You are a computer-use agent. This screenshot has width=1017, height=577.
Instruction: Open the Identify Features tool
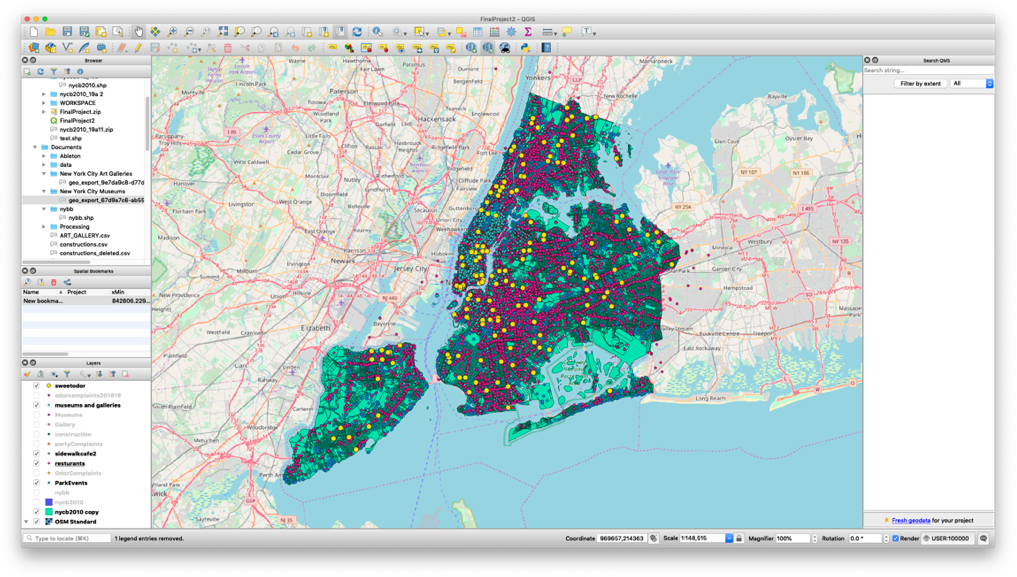point(375,33)
